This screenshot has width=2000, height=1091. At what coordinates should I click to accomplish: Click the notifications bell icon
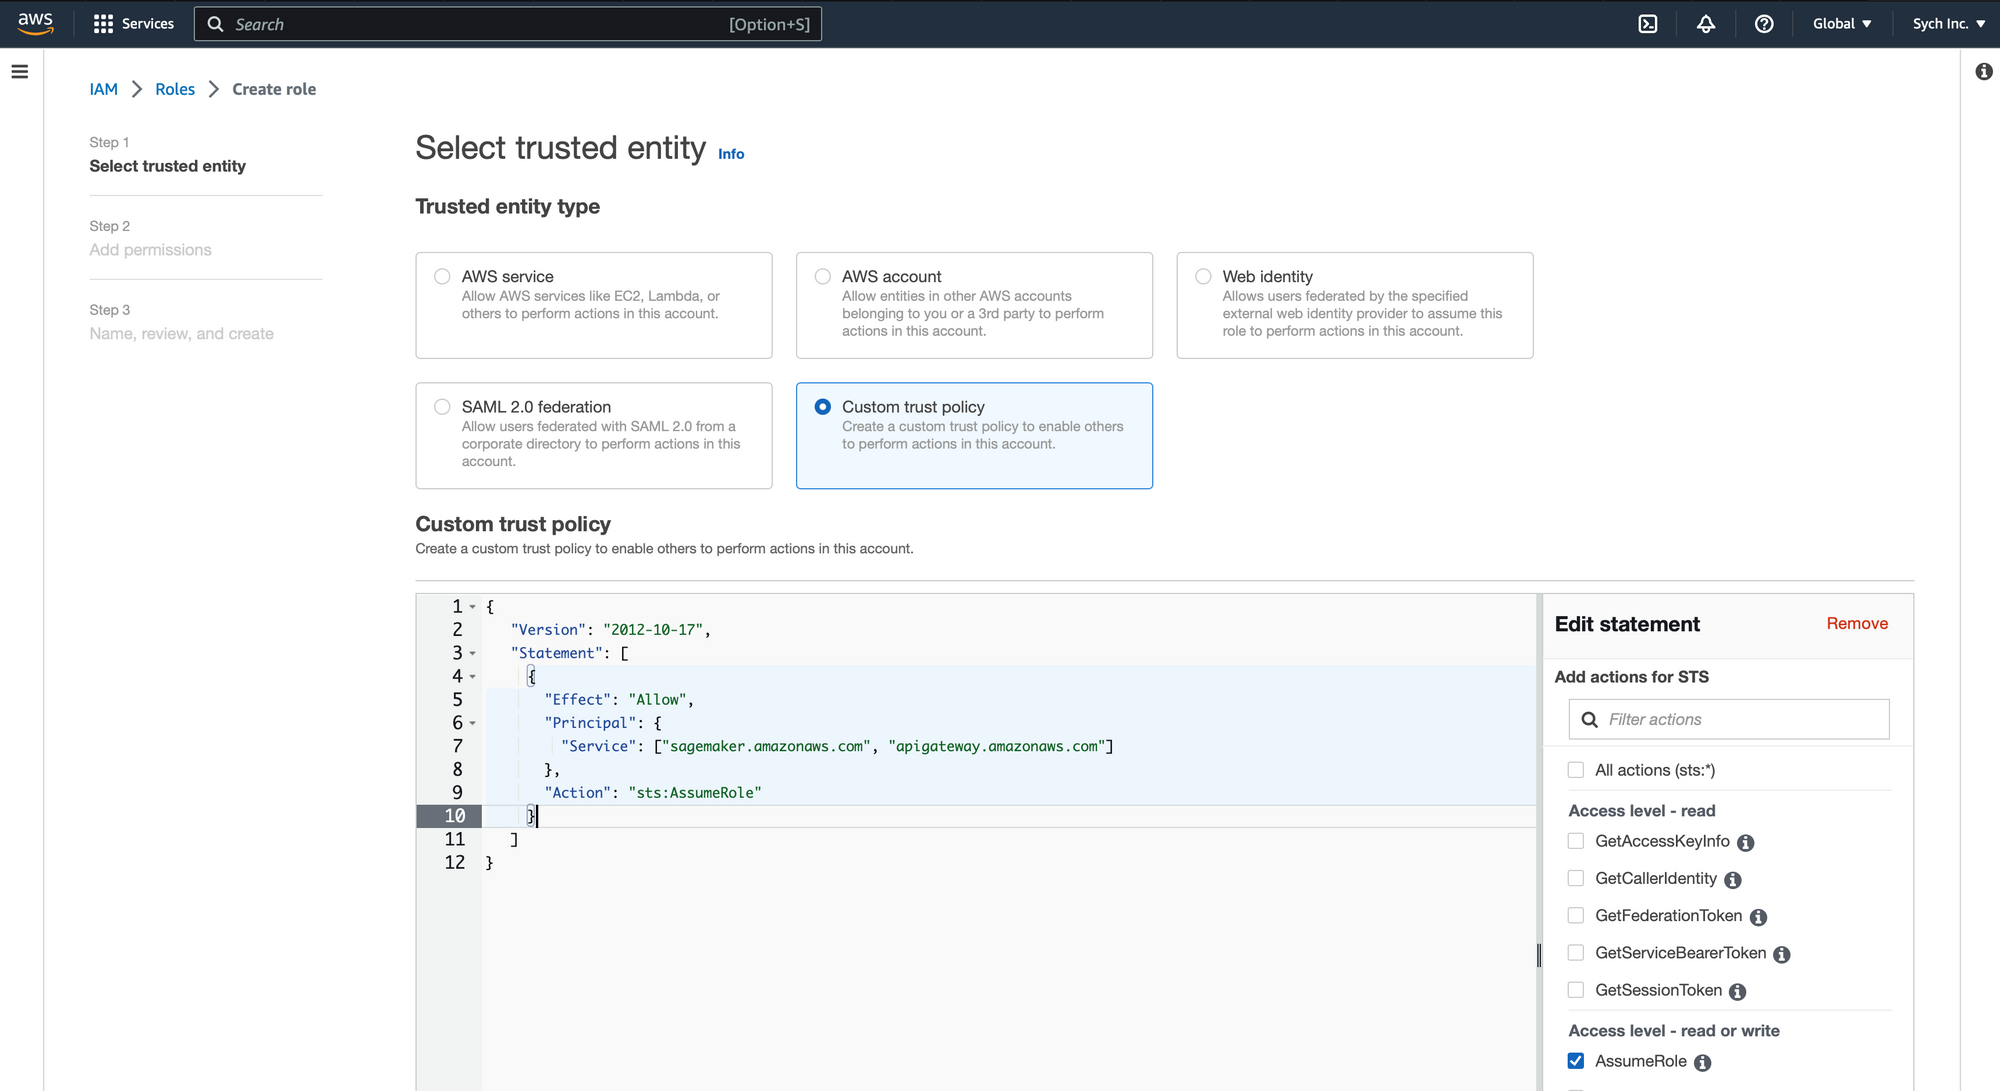(x=1704, y=24)
